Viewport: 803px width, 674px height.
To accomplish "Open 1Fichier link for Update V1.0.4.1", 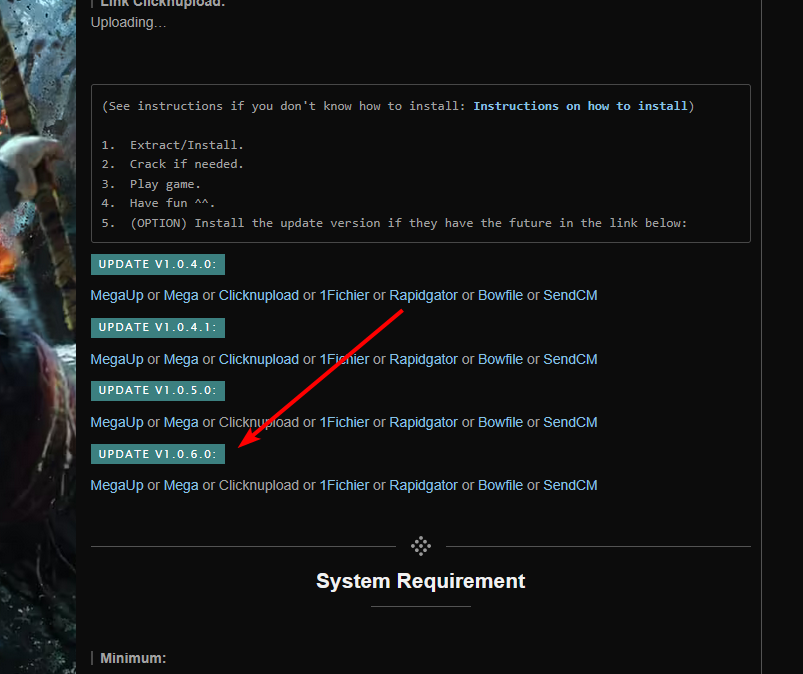I will (x=344, y=359).
